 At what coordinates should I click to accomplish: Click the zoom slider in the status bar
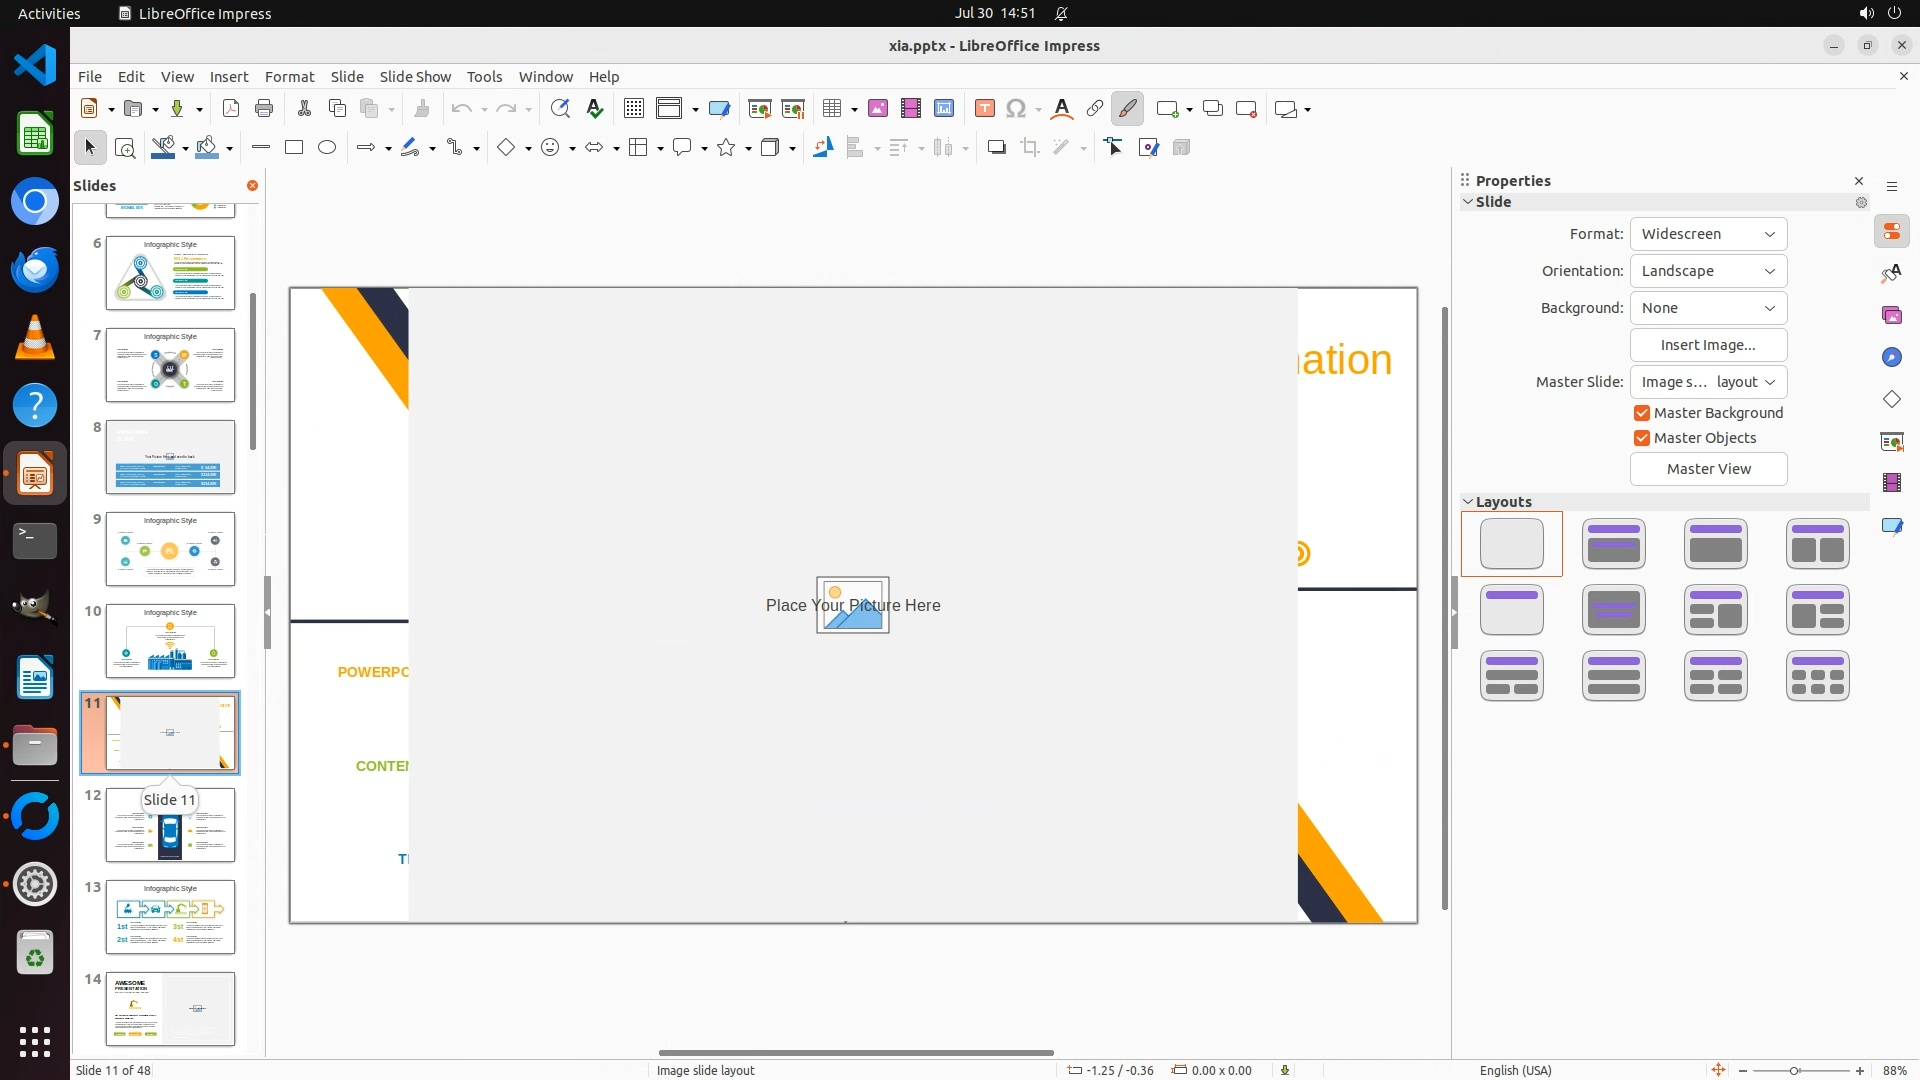(x=1795, y=1070)
